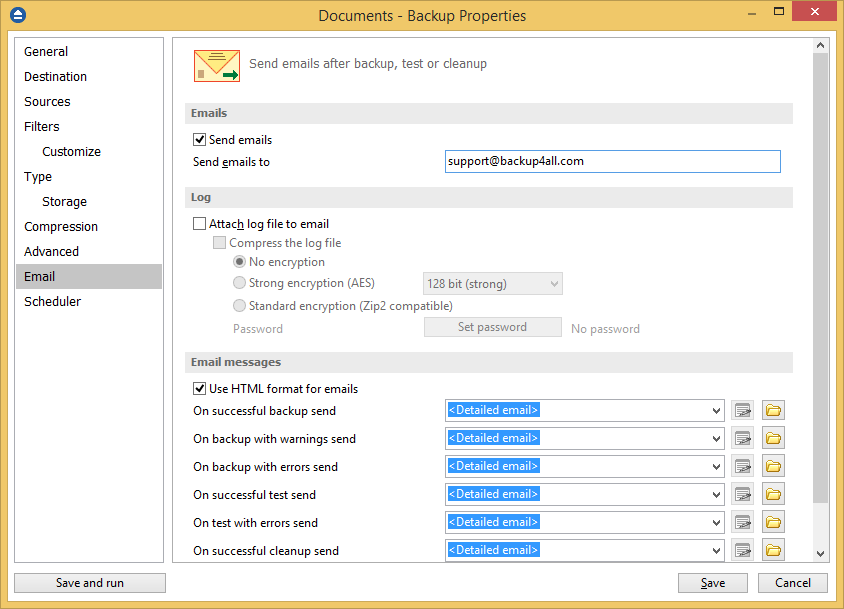The height and width of the screenshot is (609, 844).
Task: Click the app icon in title bar
Action: [17, 15]
